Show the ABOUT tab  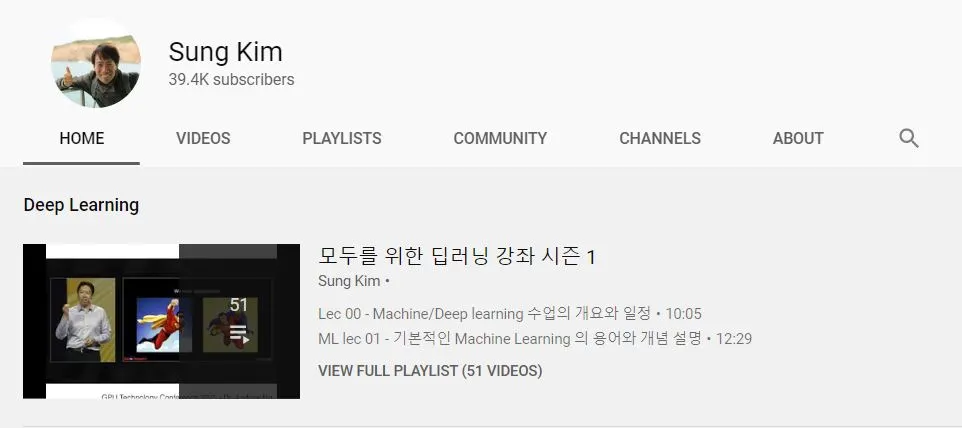pyautogui.click(x=798, y=139)
